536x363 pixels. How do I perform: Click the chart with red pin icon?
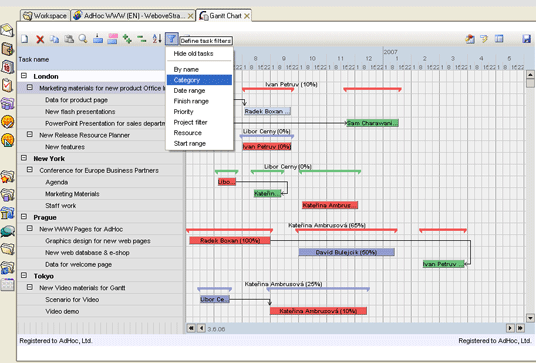coord(470,39)
